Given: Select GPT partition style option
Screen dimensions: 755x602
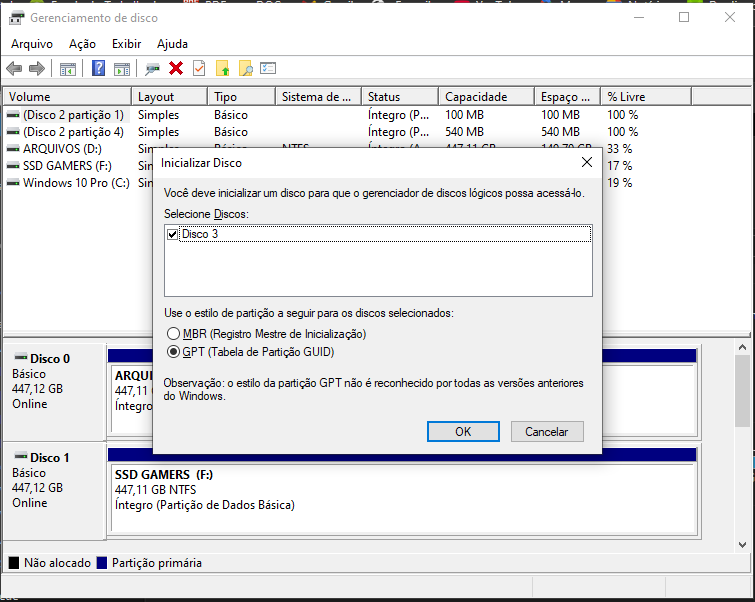Looking at the screenshot, I should pos(175,352).
